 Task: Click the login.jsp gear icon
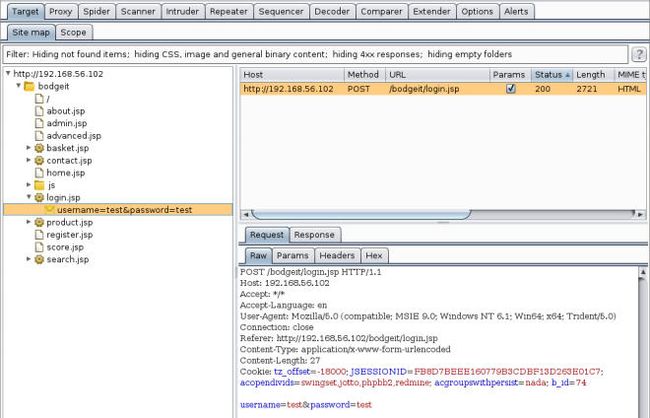(x=39, y=197)
